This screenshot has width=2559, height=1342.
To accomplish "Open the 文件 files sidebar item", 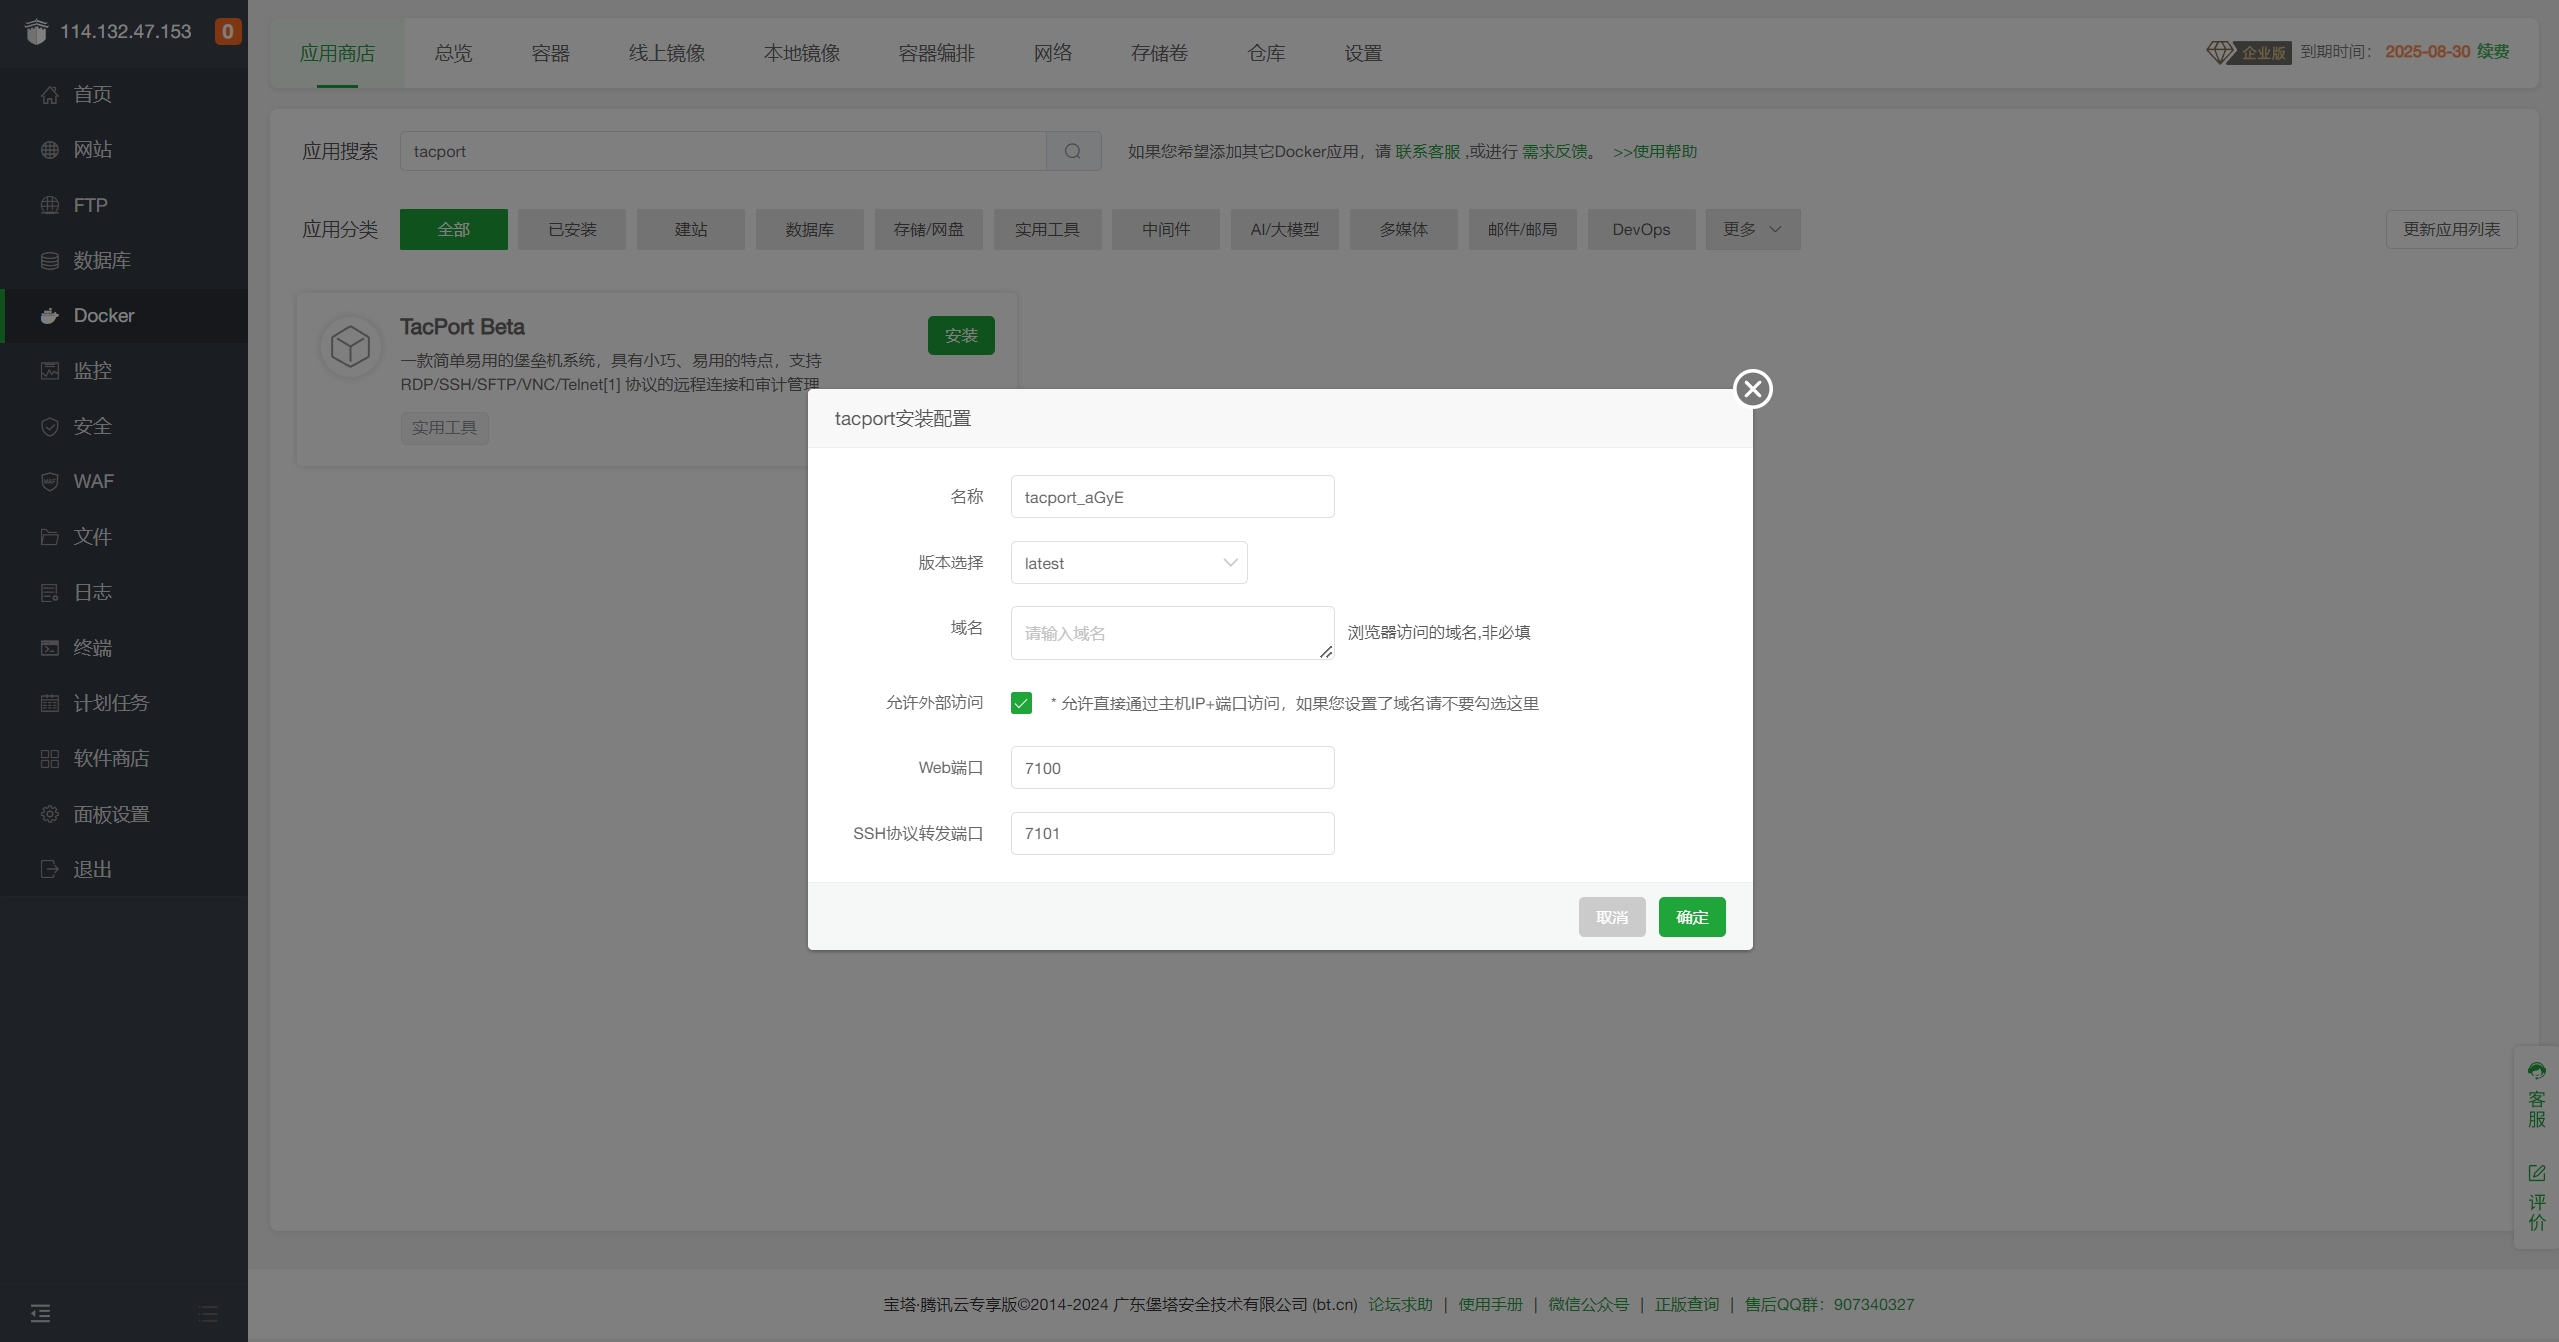I will pos(124,537).
